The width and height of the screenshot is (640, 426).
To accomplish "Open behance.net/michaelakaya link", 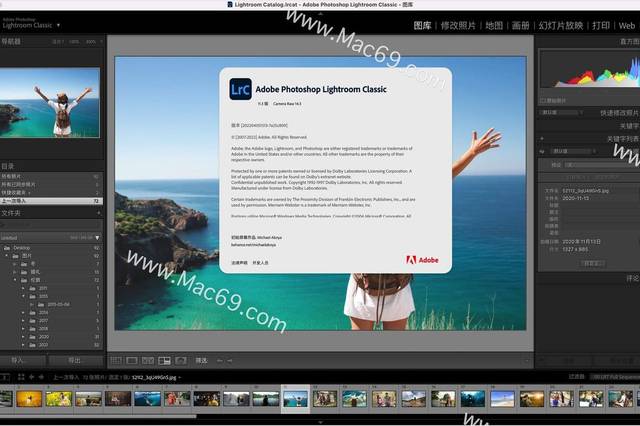I will click(253, 245).
